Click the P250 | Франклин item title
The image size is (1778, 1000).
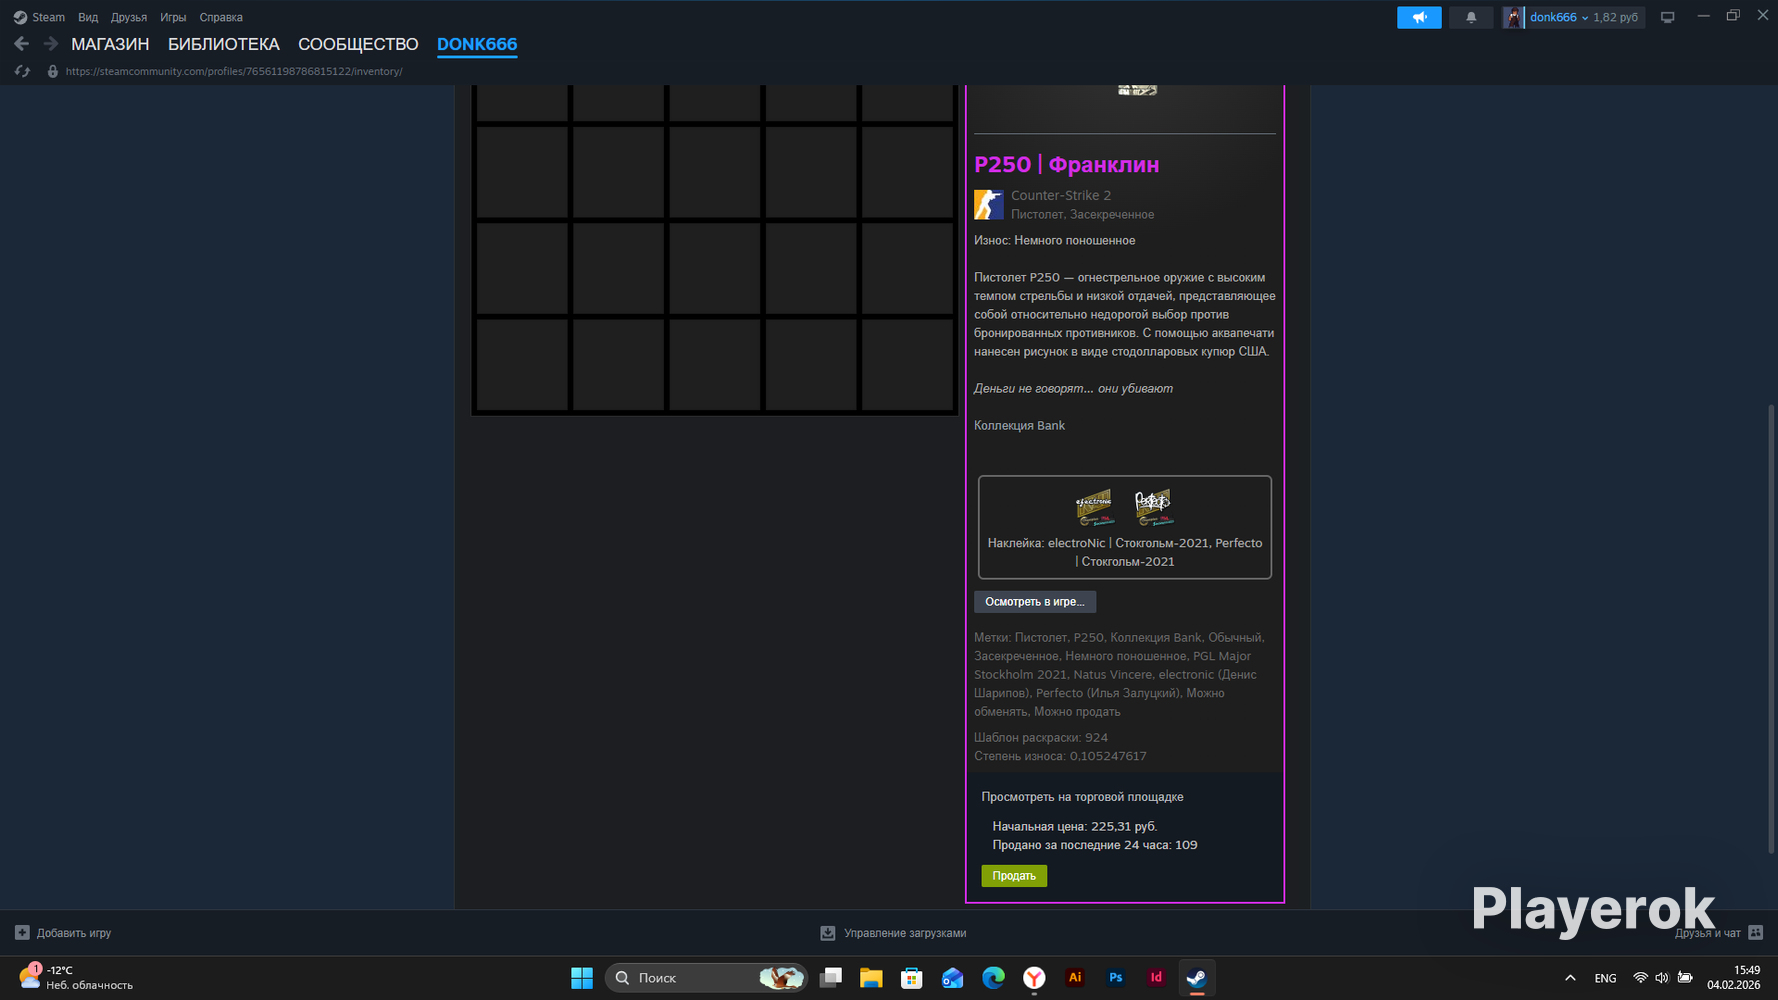pyautogui.click(x=1067, y=164)
